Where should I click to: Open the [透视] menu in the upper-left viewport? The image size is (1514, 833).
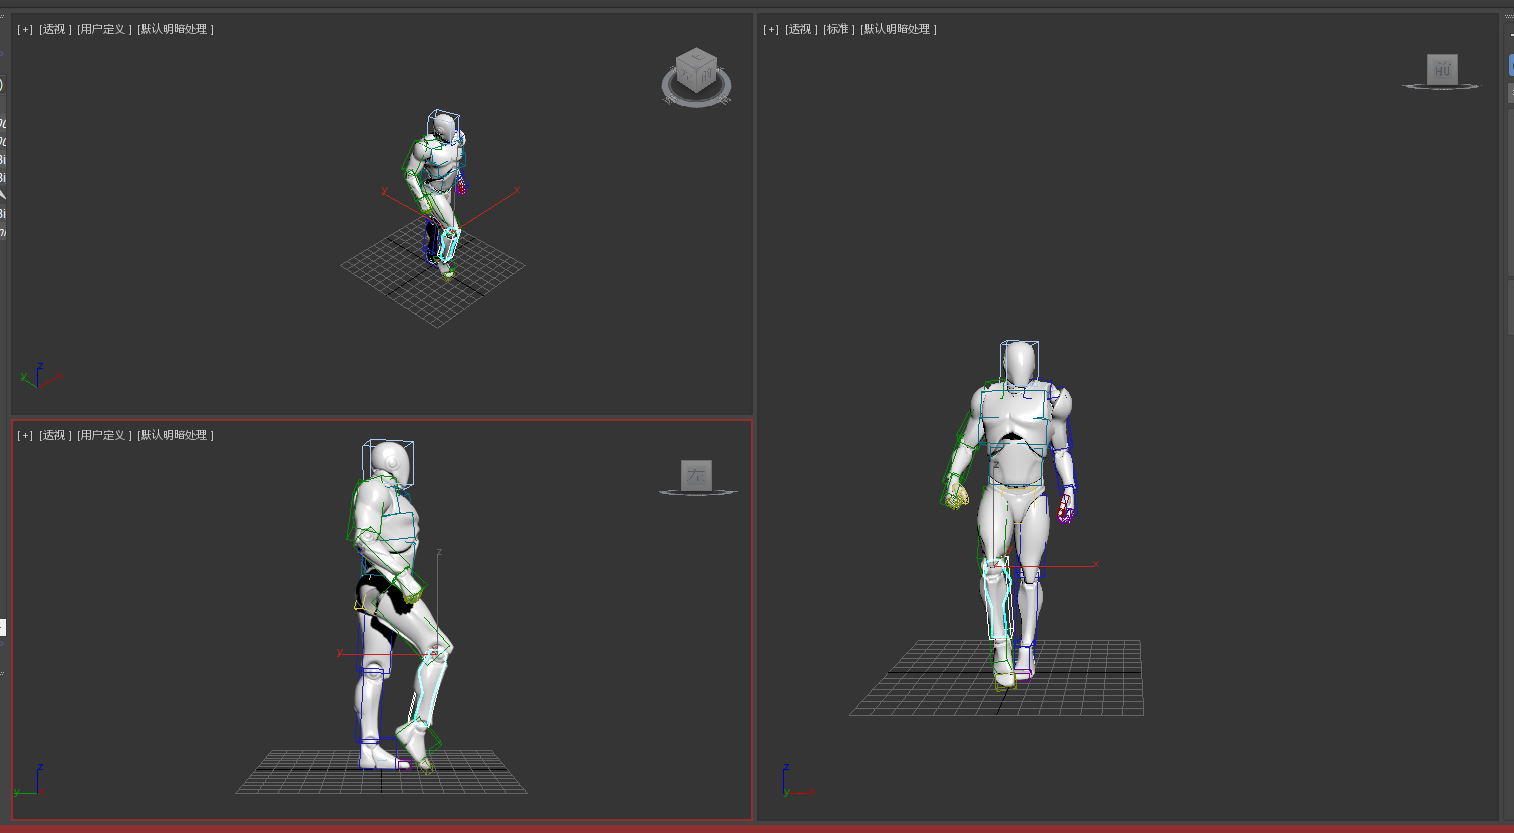[x=55, y=29]
